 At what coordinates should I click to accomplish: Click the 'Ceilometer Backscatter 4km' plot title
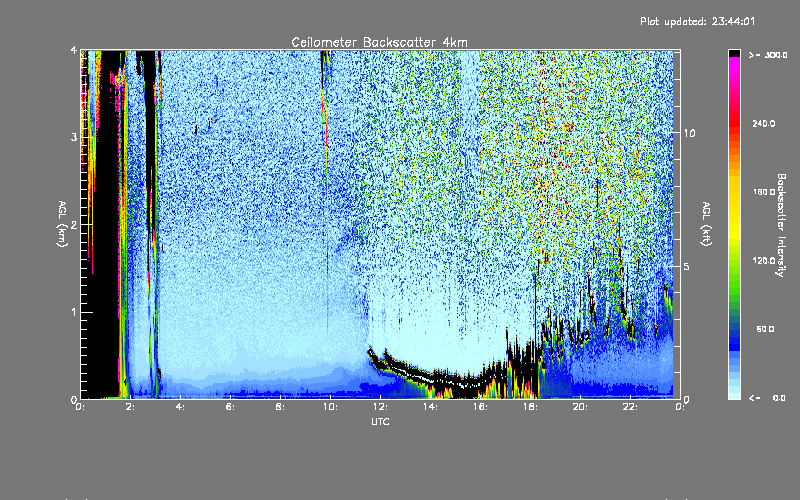click(379, 42)
